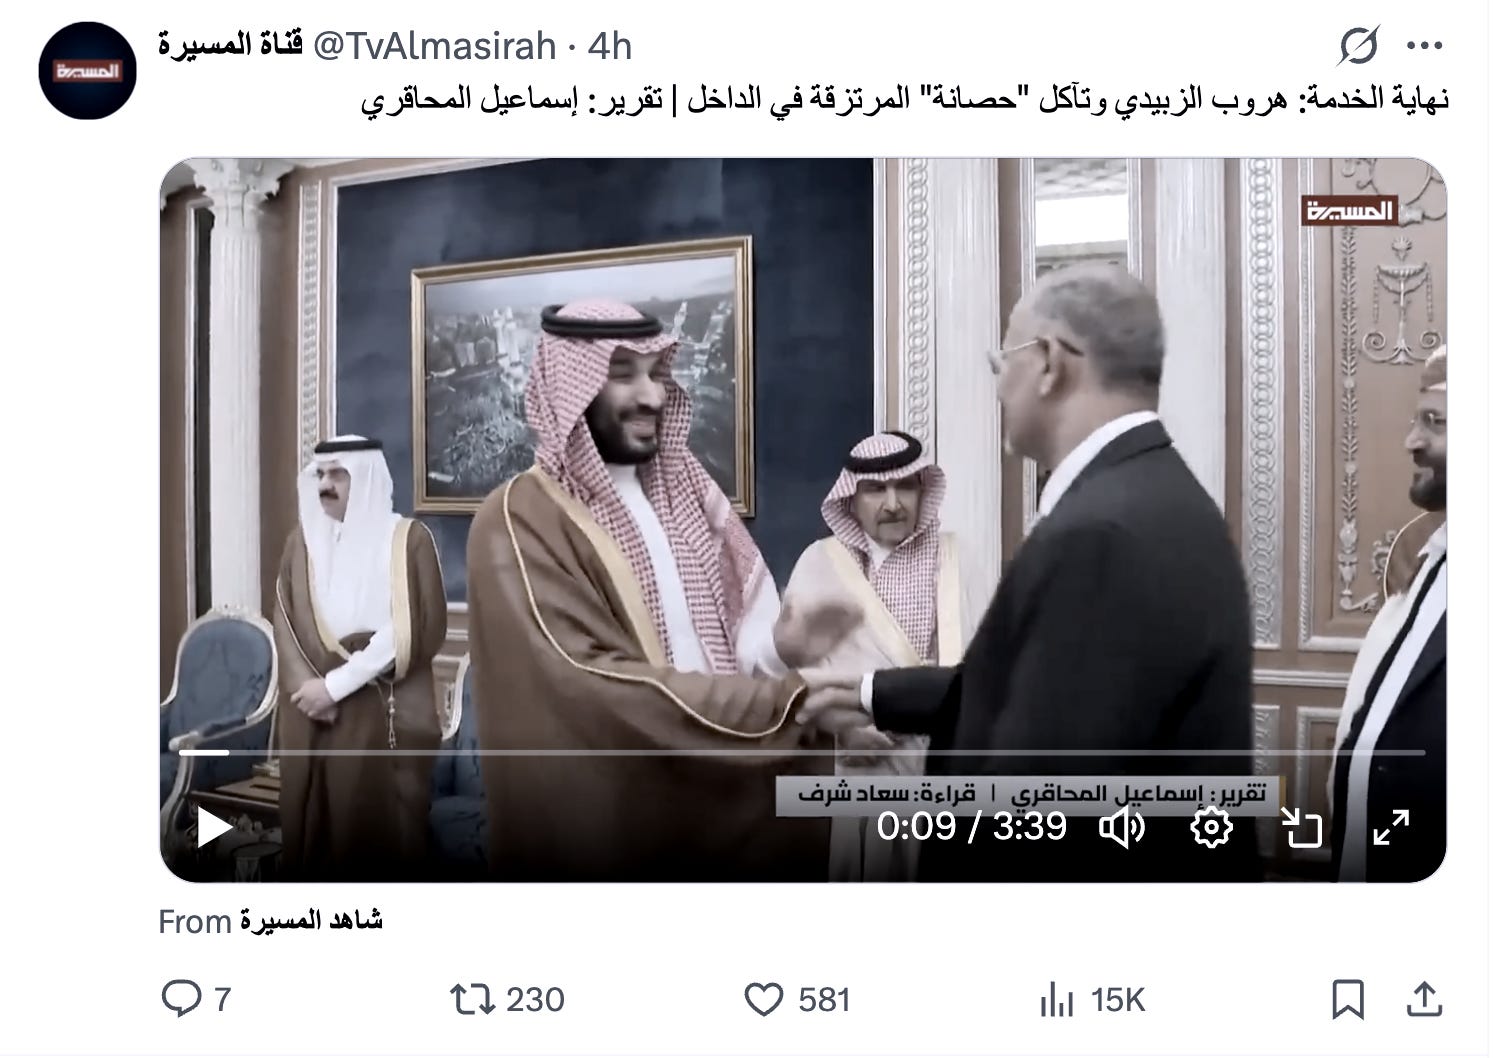
Task: Bookmark this post
Action: 1347,999
